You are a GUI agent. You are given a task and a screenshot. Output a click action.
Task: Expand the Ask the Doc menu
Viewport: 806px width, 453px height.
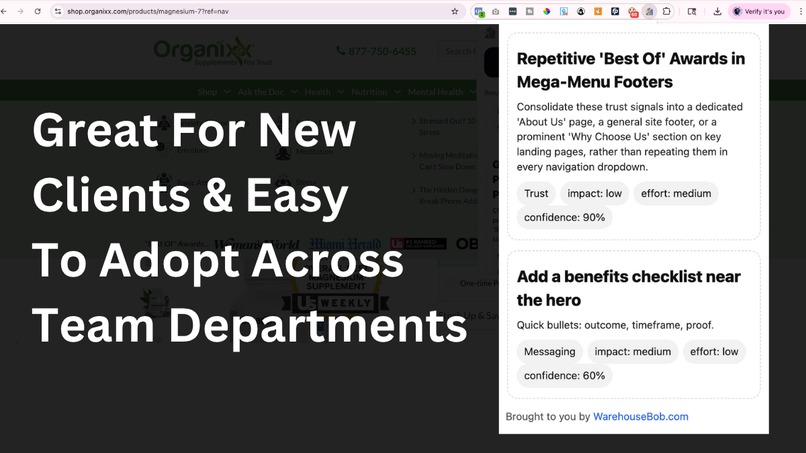(x=267, y=92)
